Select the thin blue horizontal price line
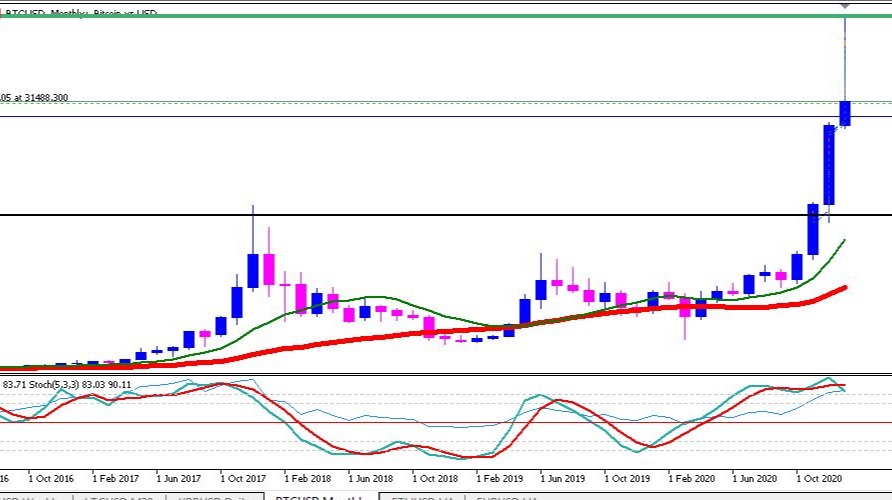 point(446,117)
